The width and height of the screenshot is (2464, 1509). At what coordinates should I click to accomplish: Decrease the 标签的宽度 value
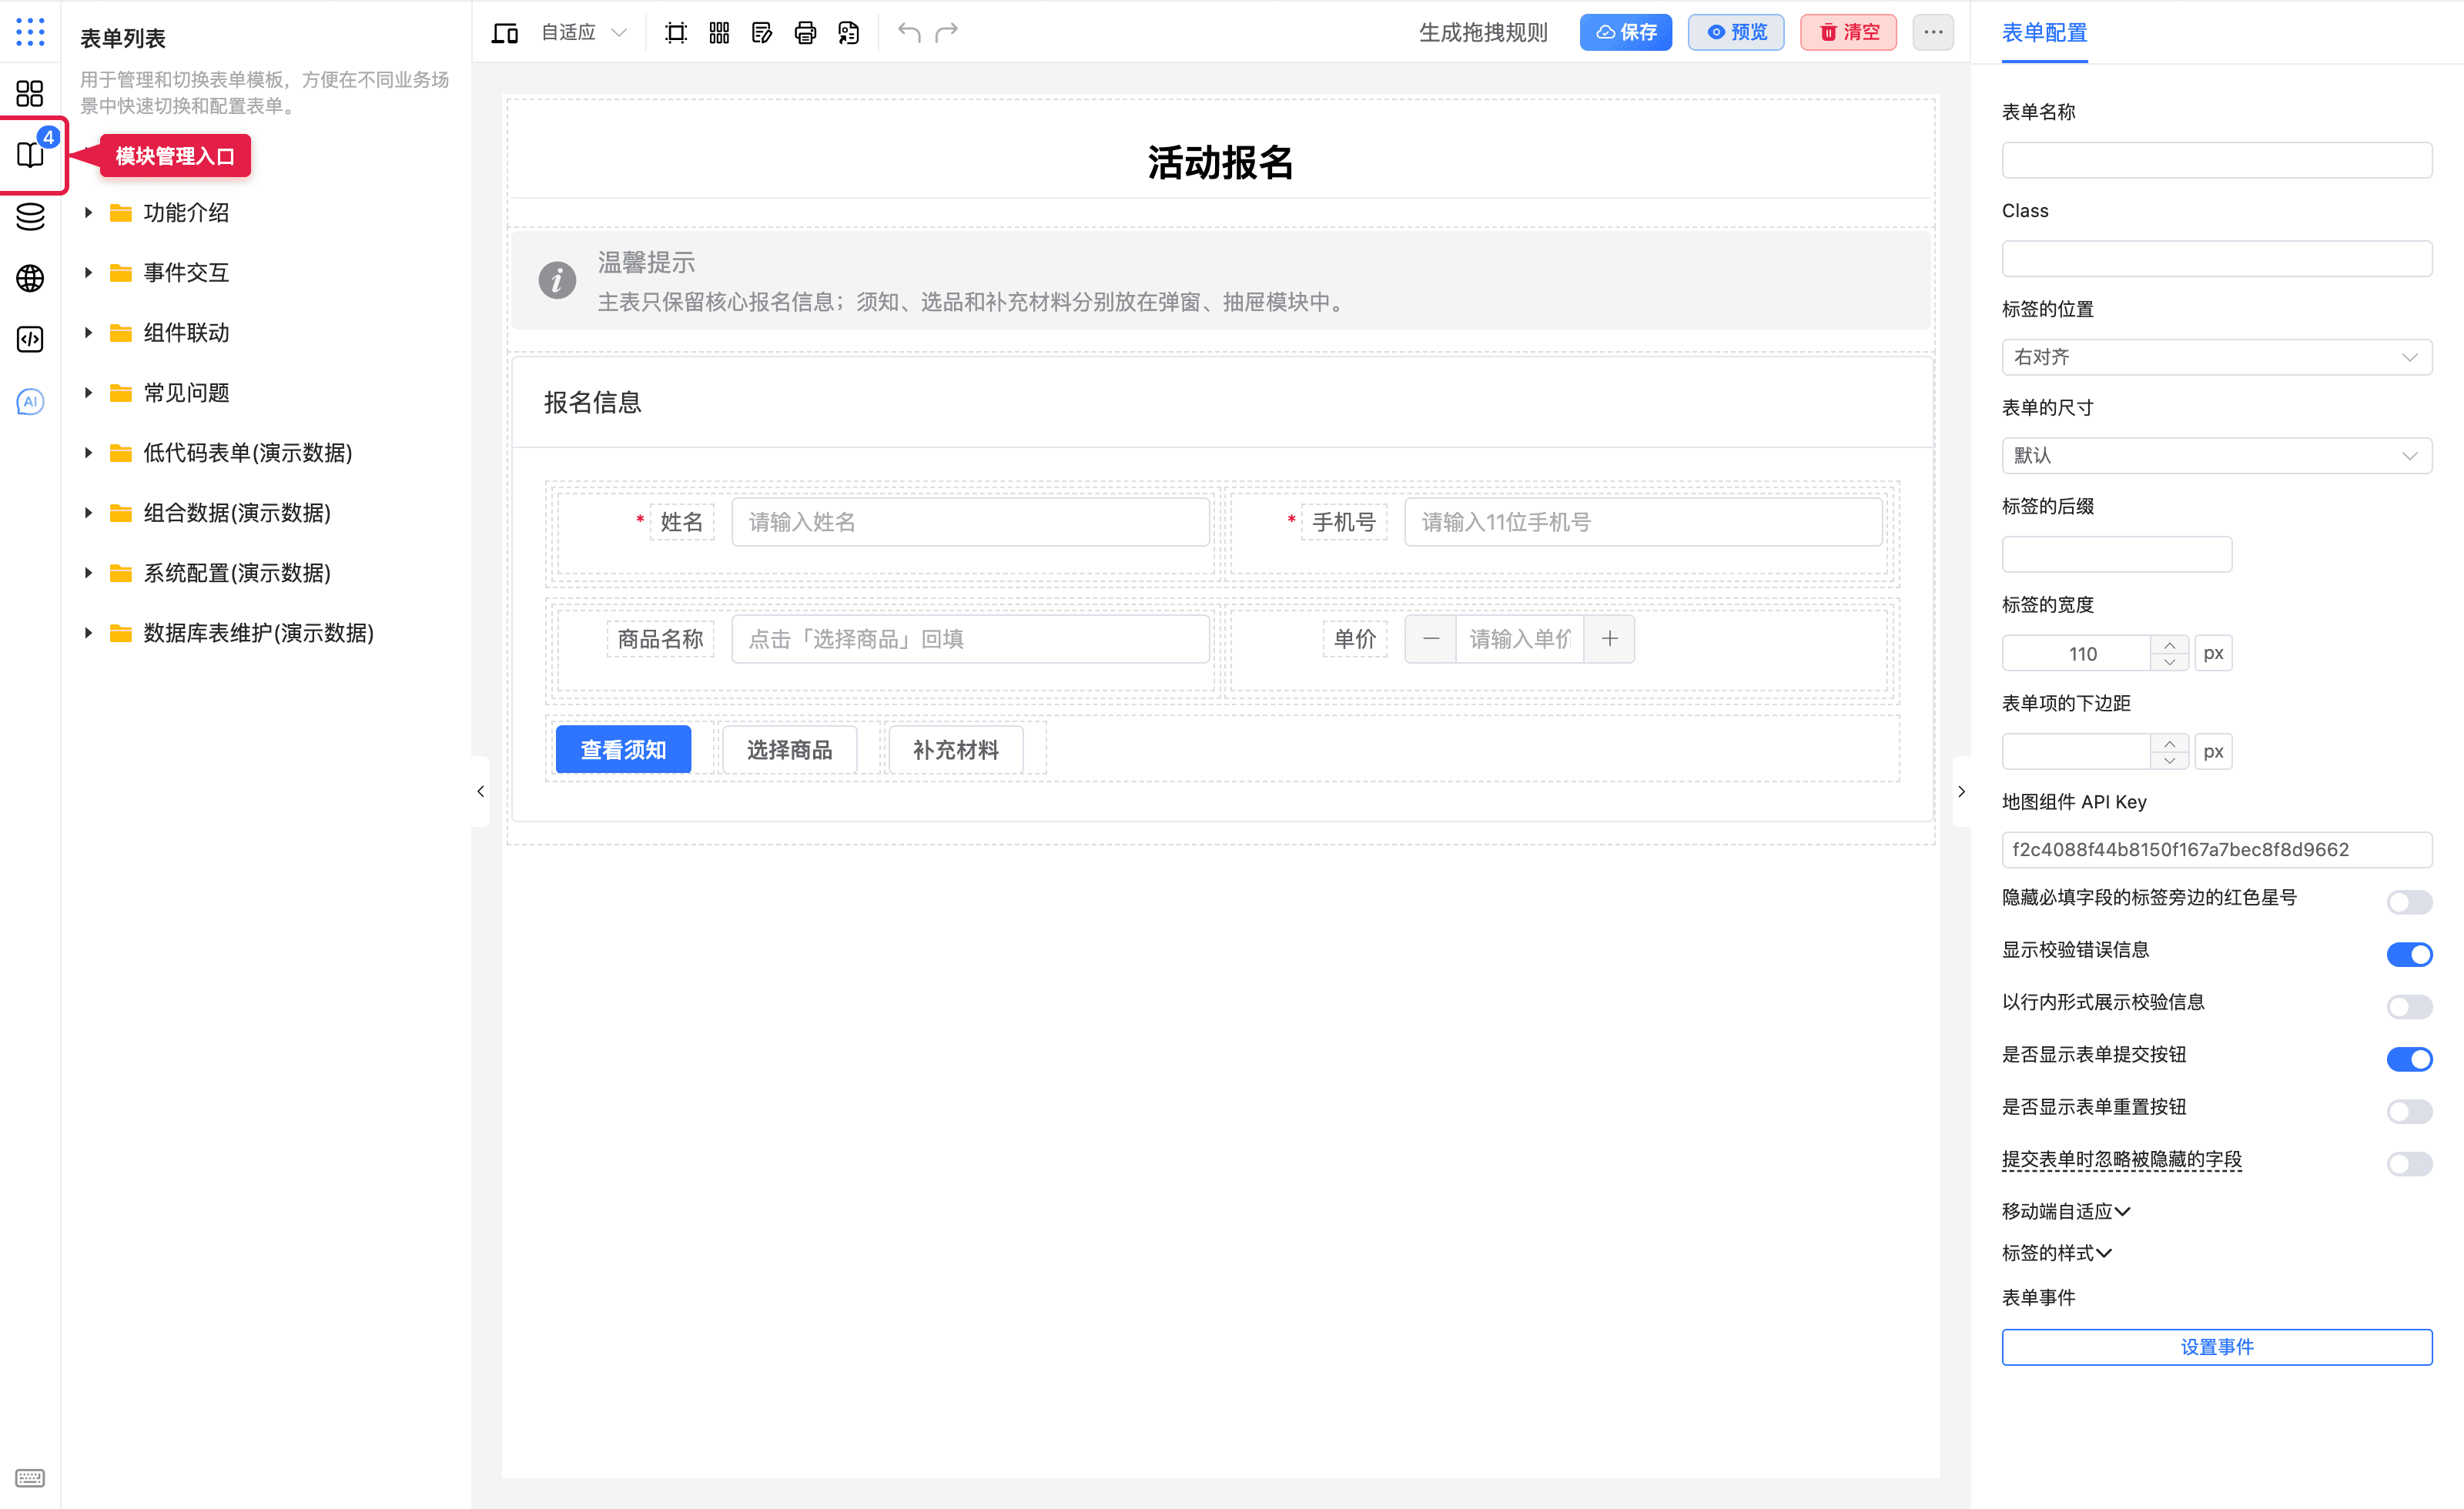pyautogui.click(x=2169, y=662)
